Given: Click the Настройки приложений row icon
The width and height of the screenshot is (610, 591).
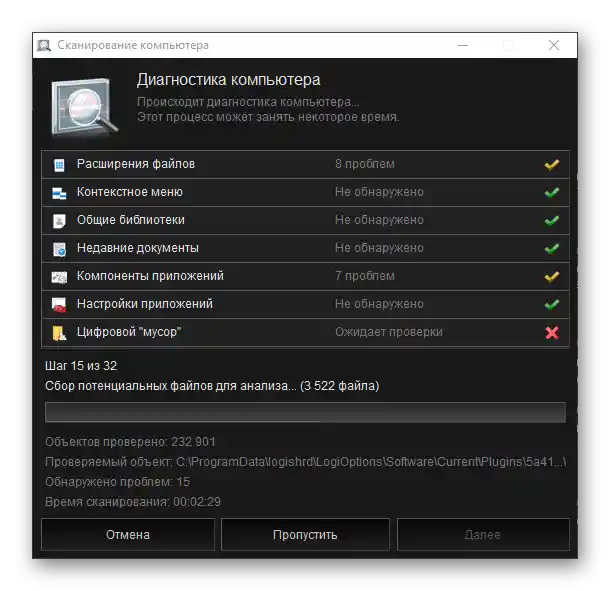Looking at the screenshot, I should 59,305.
